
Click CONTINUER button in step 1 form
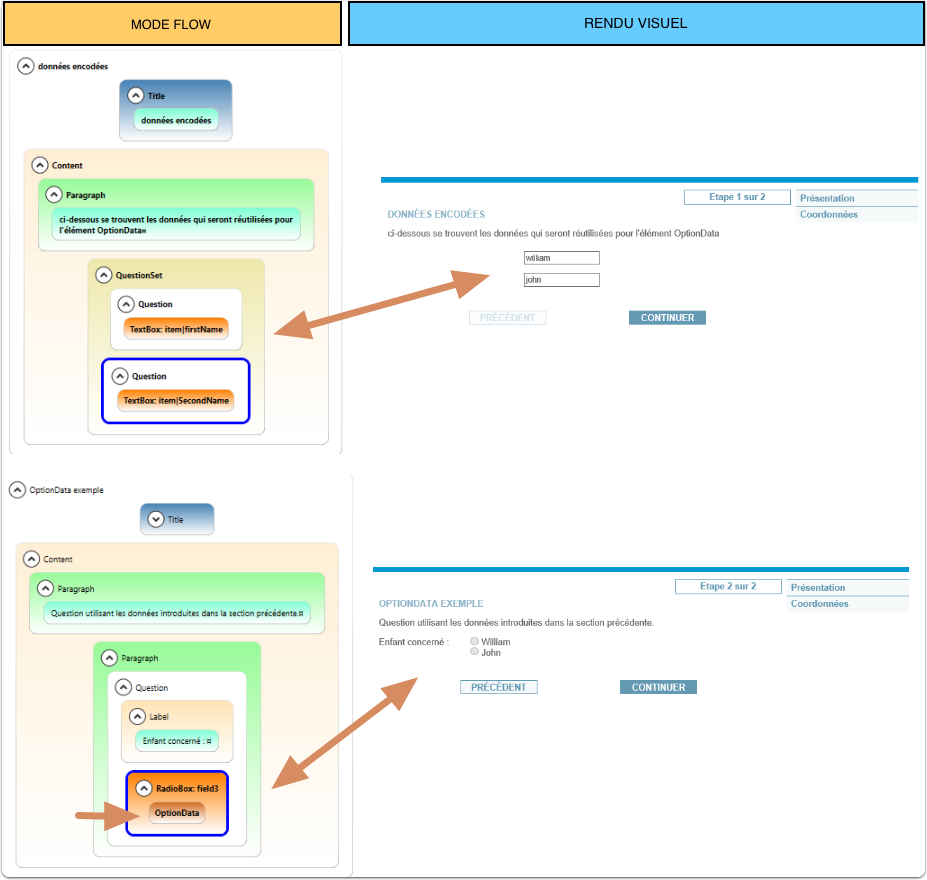click(667, 318)
